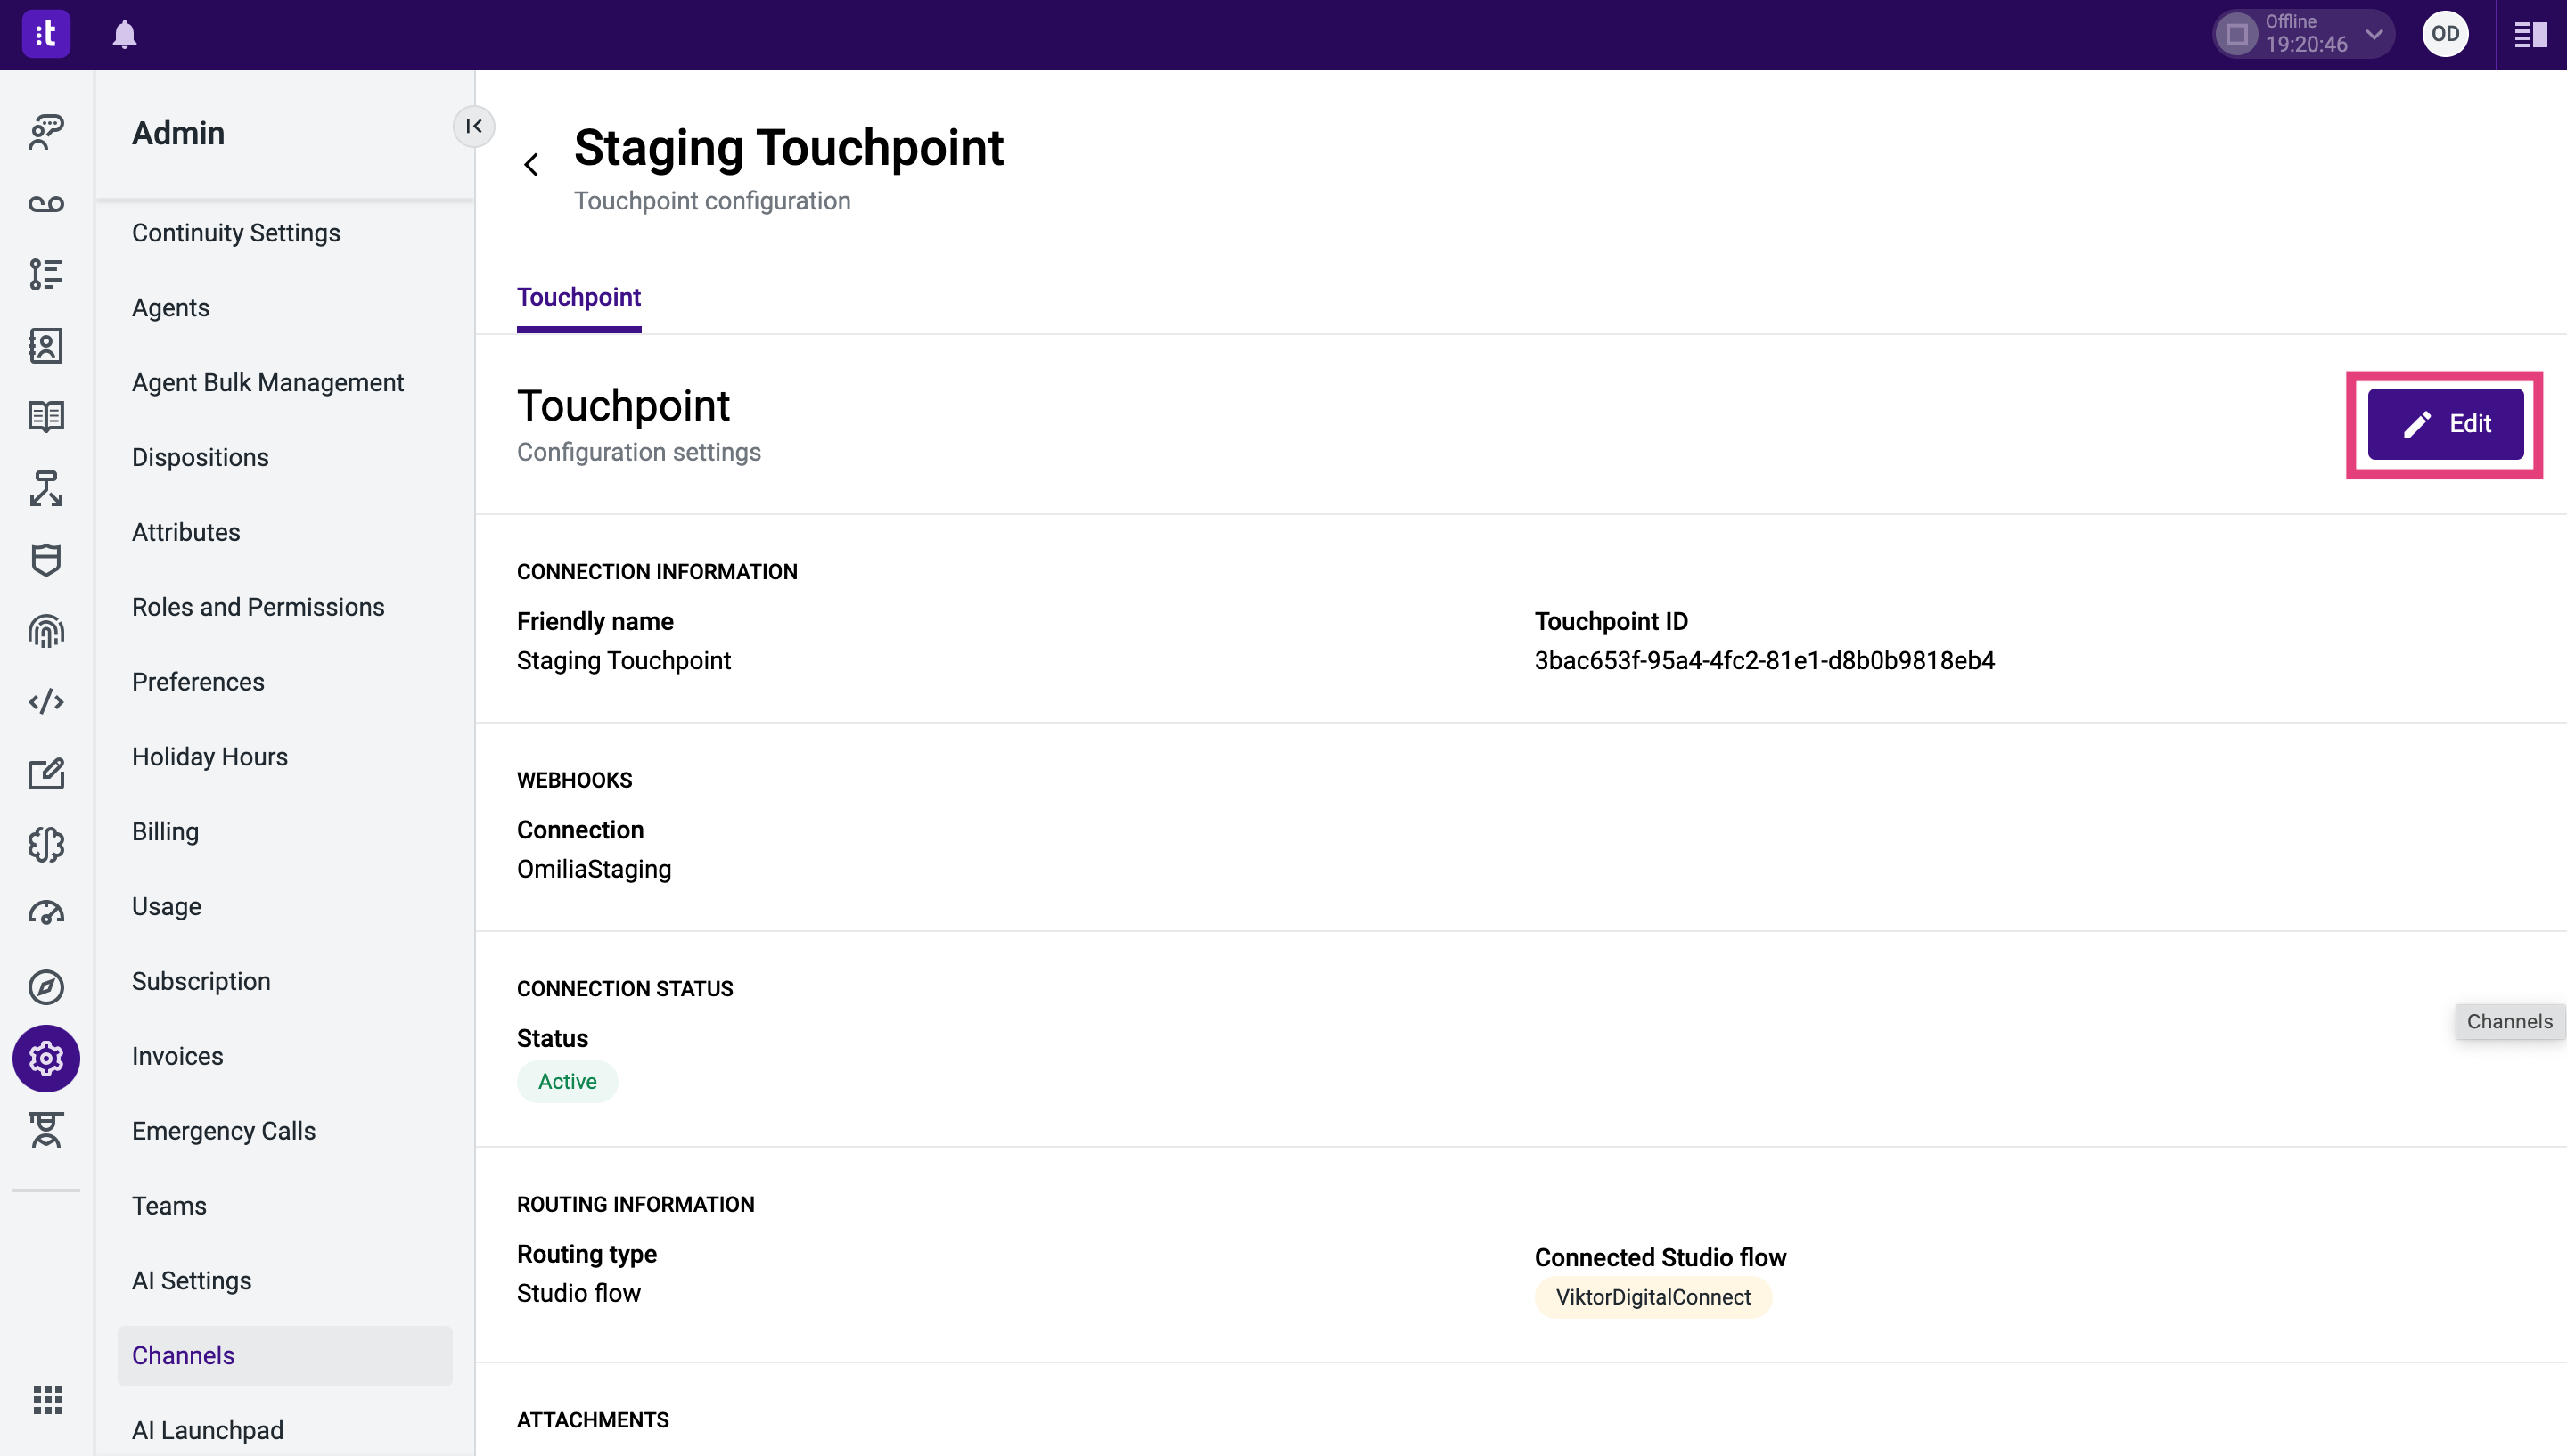
Task: Select the Studio flows icon in the sidebar
Action: (46, 489)
